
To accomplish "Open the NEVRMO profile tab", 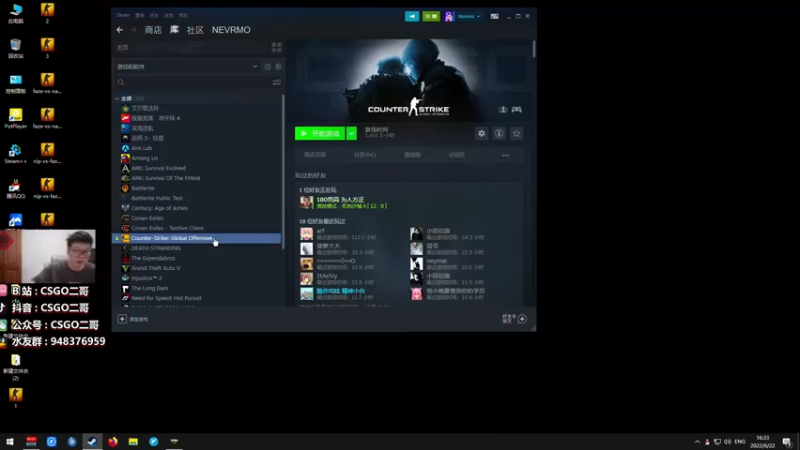I will click(x=231, y=30).
